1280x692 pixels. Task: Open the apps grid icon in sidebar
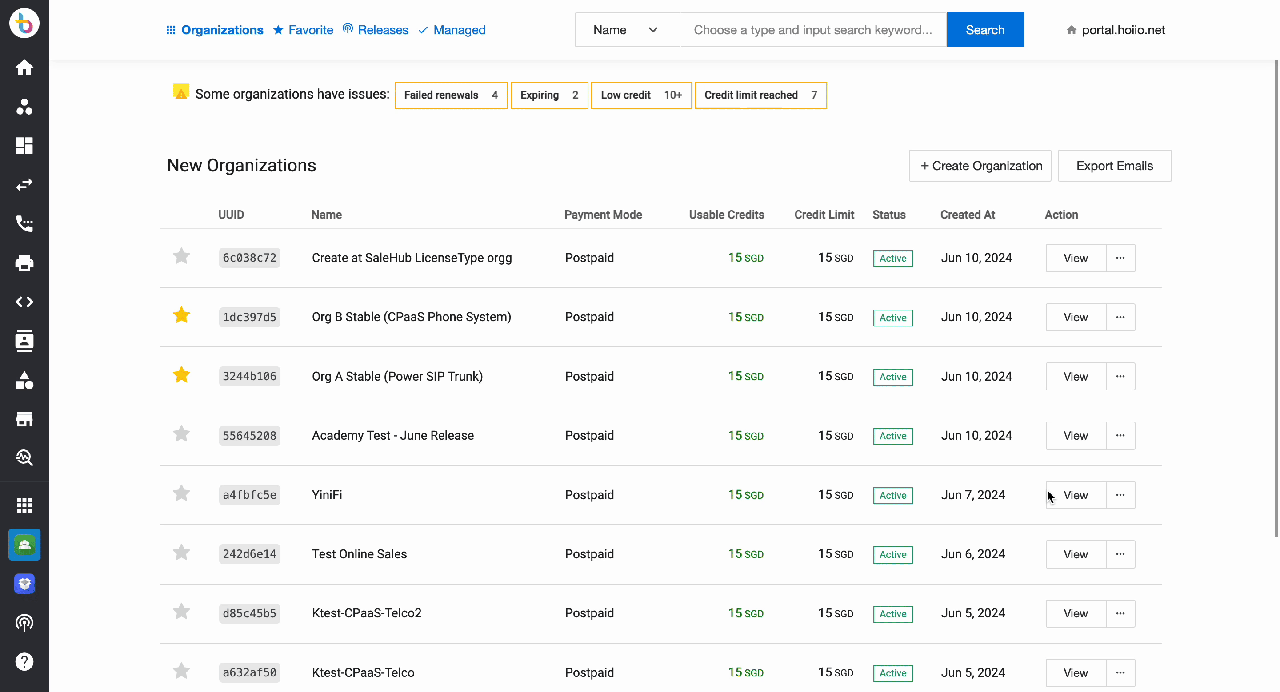(x=24, y=506)
